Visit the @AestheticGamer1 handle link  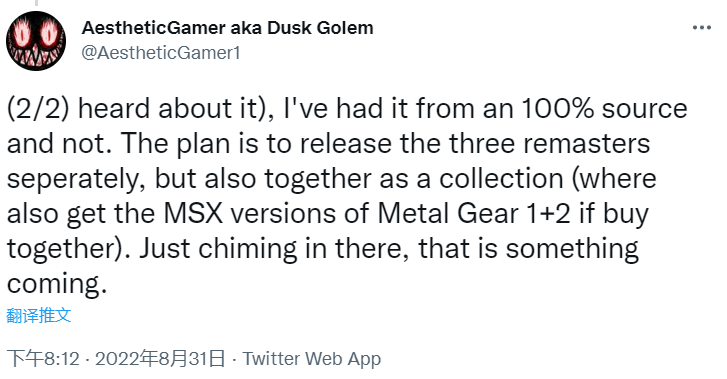pyautogui.click(x=161, y=53)
